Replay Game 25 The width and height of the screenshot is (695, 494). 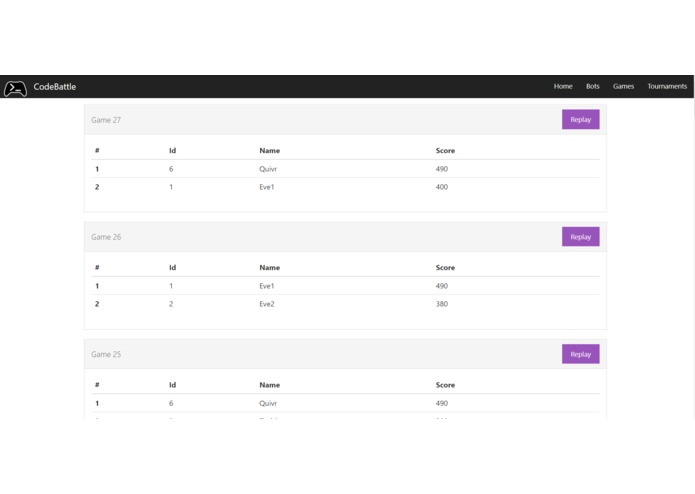click(581, 354)
